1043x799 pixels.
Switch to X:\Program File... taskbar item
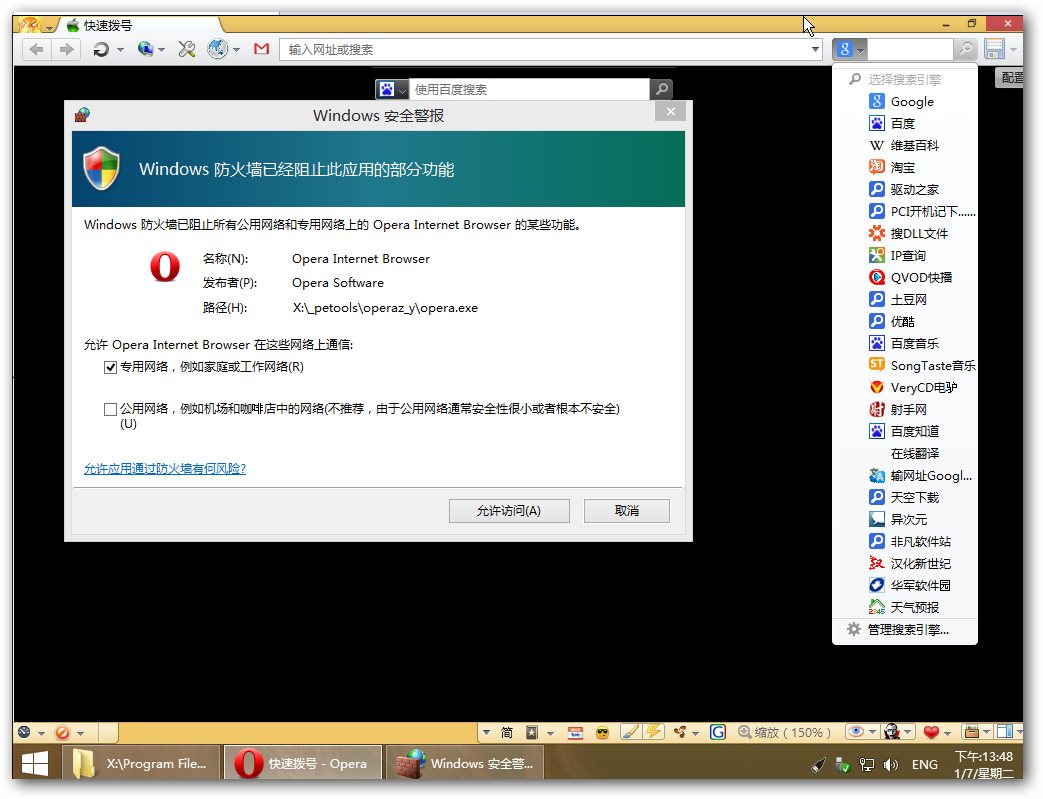pyautogui.click(x=142, y=763)
